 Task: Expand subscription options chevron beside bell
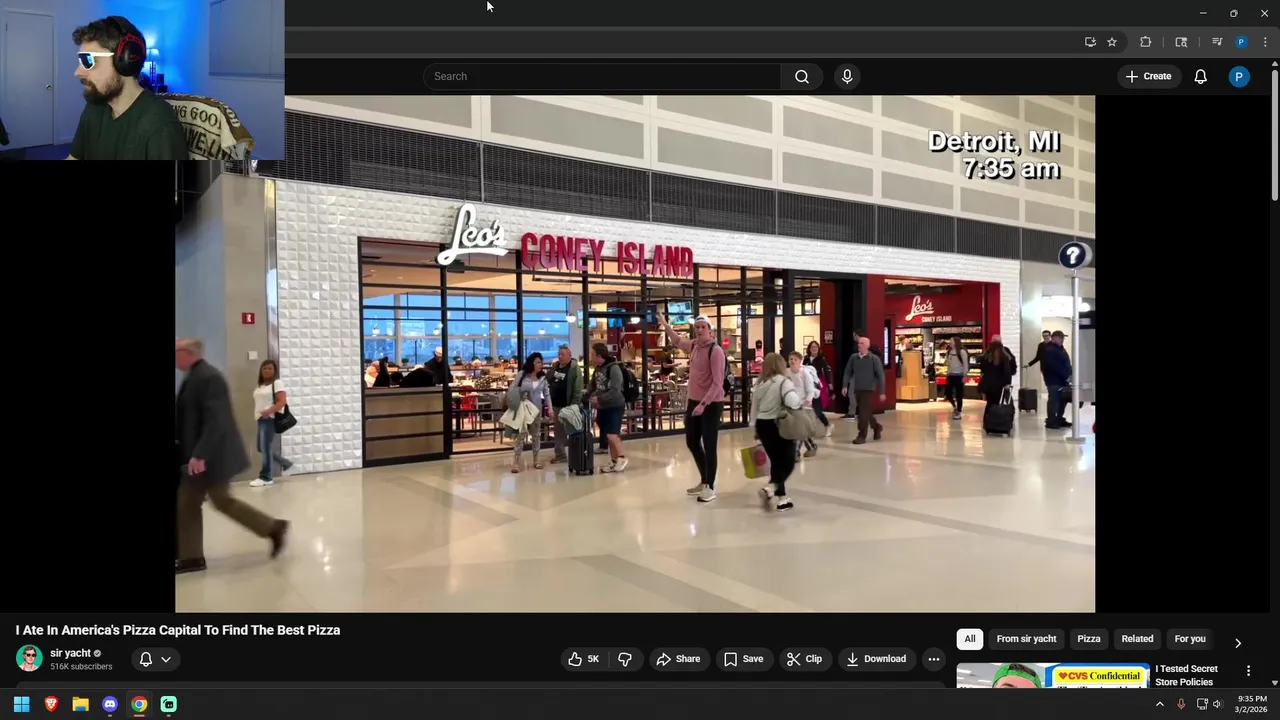166,659
